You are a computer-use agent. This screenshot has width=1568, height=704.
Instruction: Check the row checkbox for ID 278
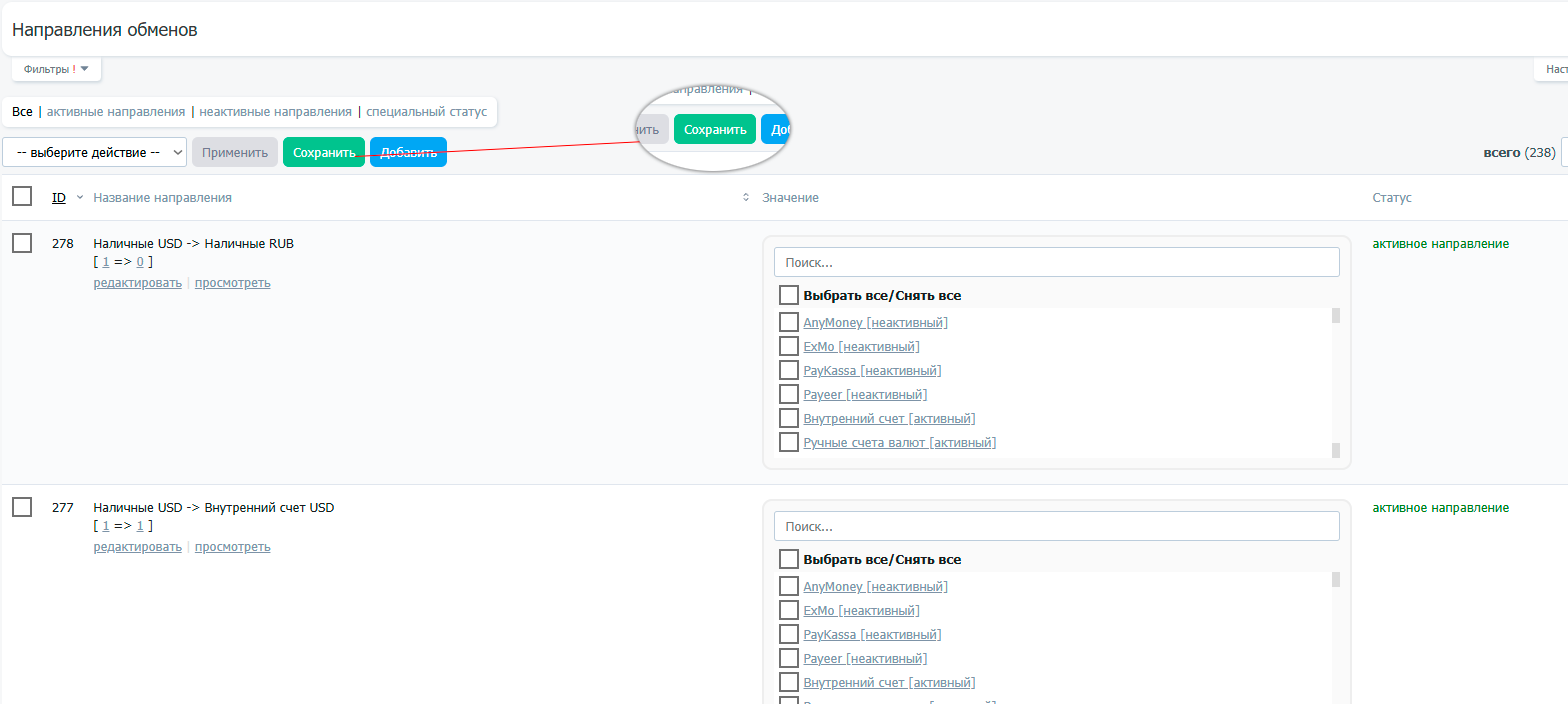point(22,243)
